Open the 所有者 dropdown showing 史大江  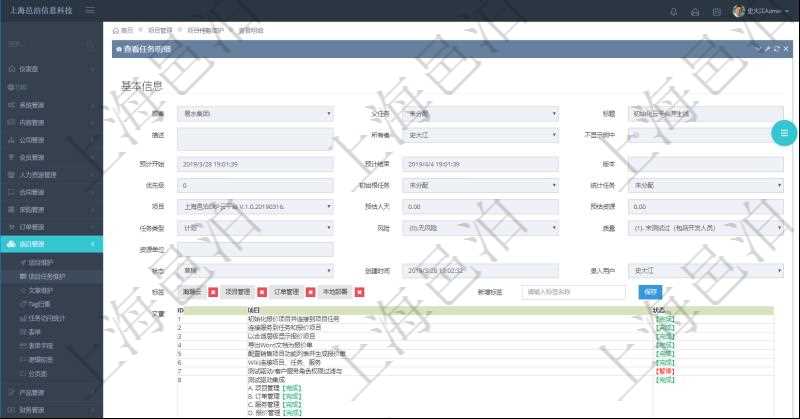pyautogui.click(x=480, y=135)
